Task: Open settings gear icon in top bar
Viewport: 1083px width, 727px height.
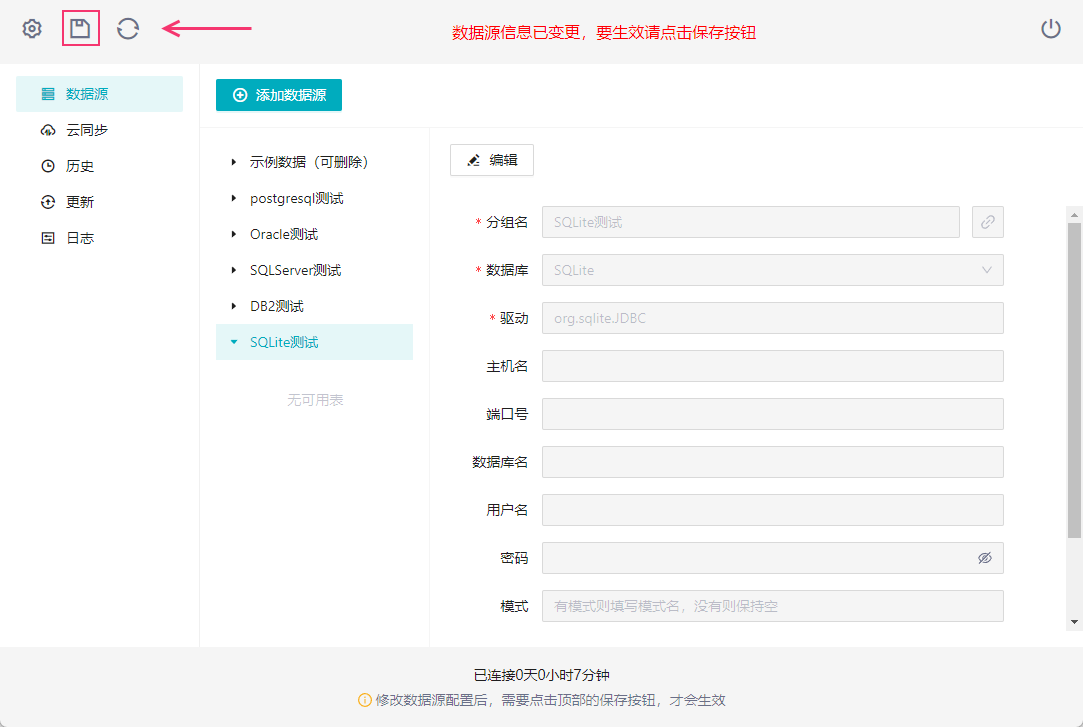Action: pos(32,28)
